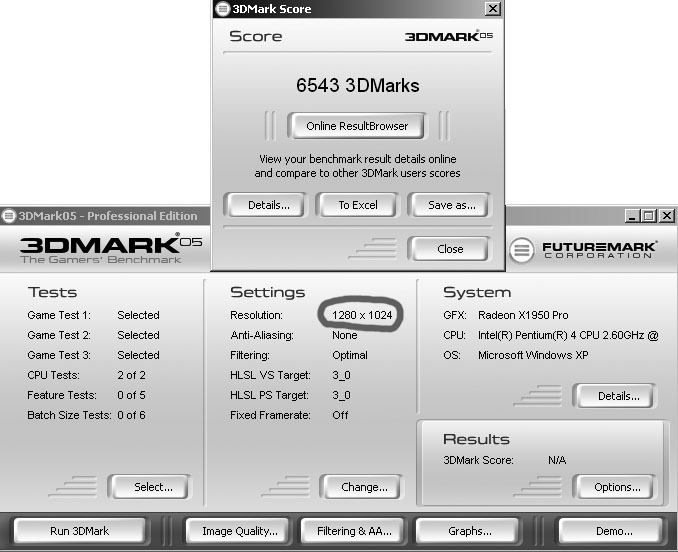The image size is (678, 552).
Task: Export results with To Excel button
Action: coord(358,205)
